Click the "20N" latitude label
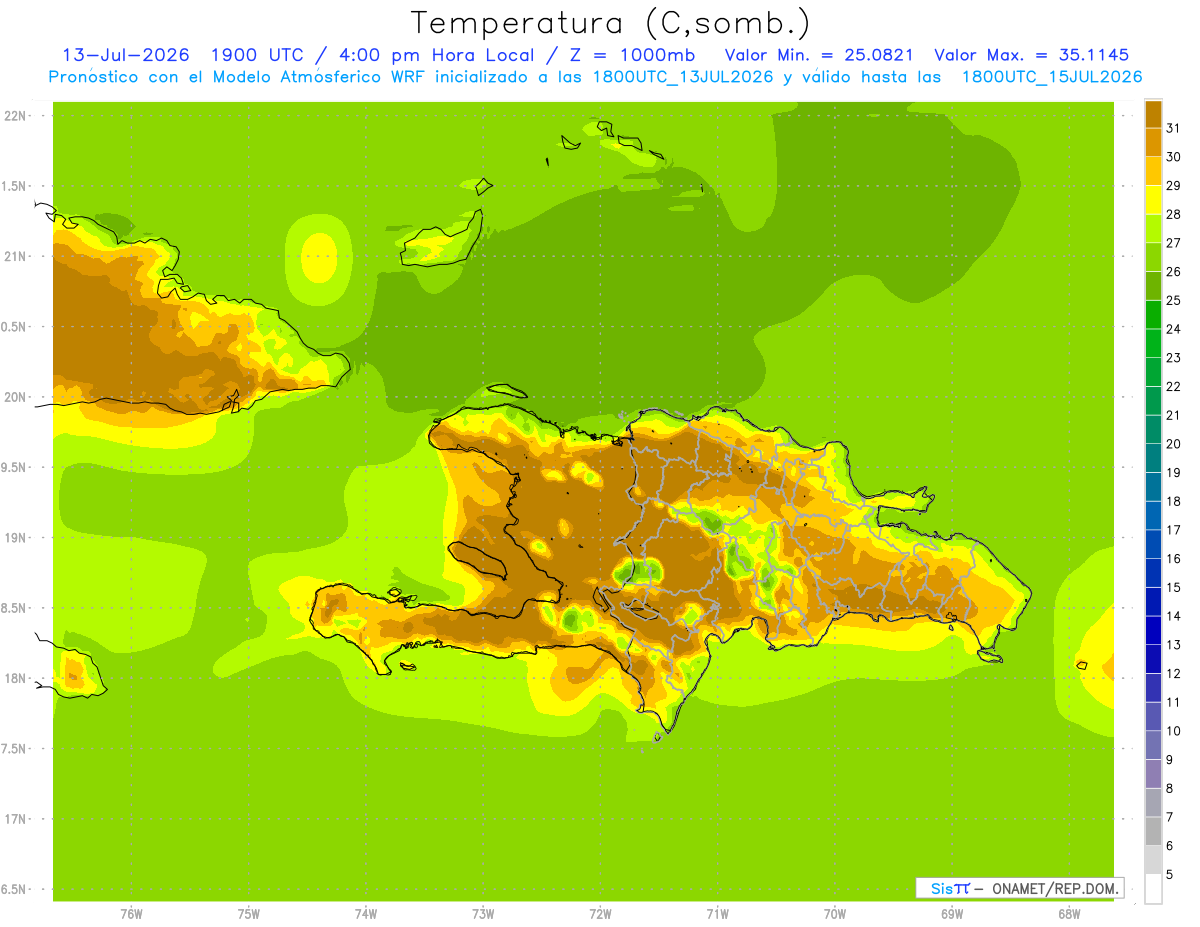This screenshot has height=927, width=1200. pos(15,397)
